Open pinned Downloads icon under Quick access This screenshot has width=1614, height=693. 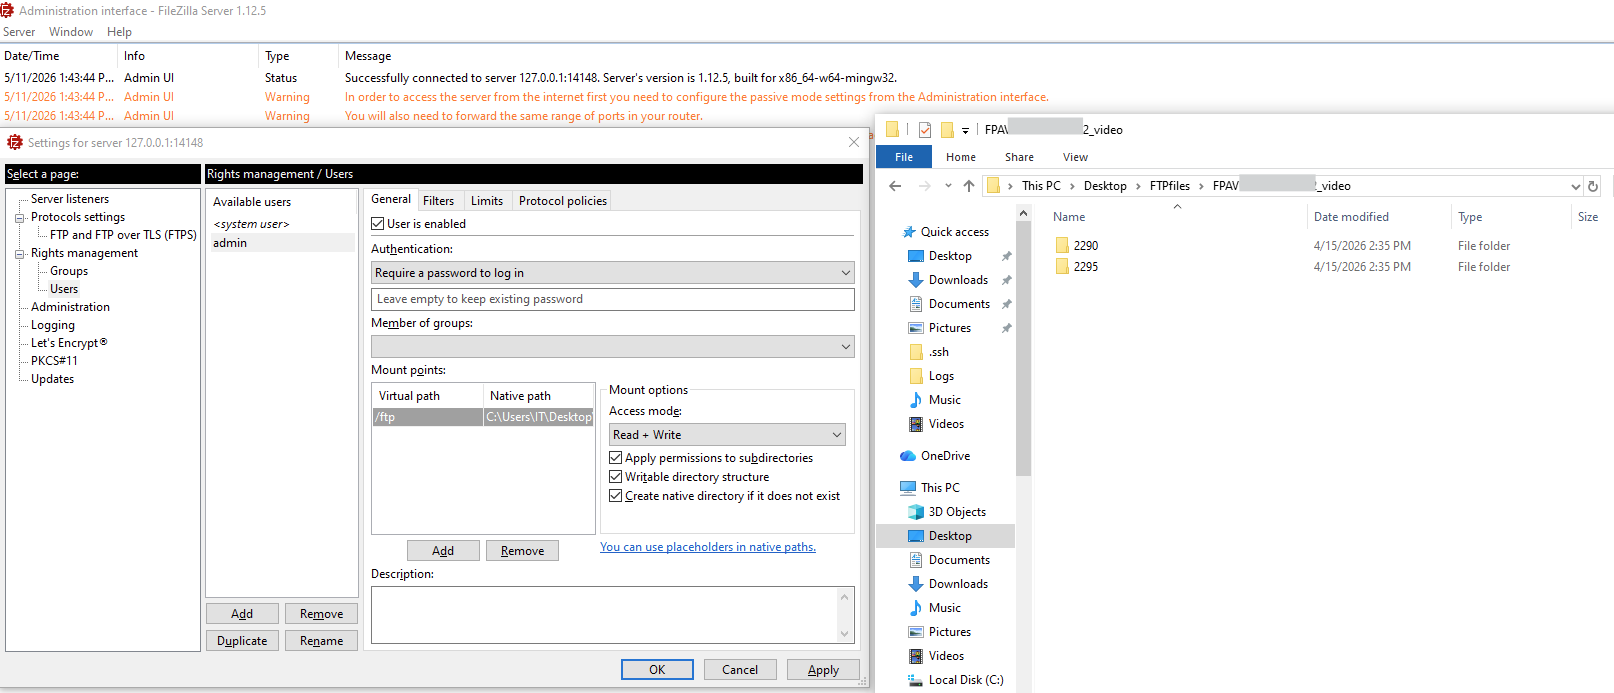point(915,280)
